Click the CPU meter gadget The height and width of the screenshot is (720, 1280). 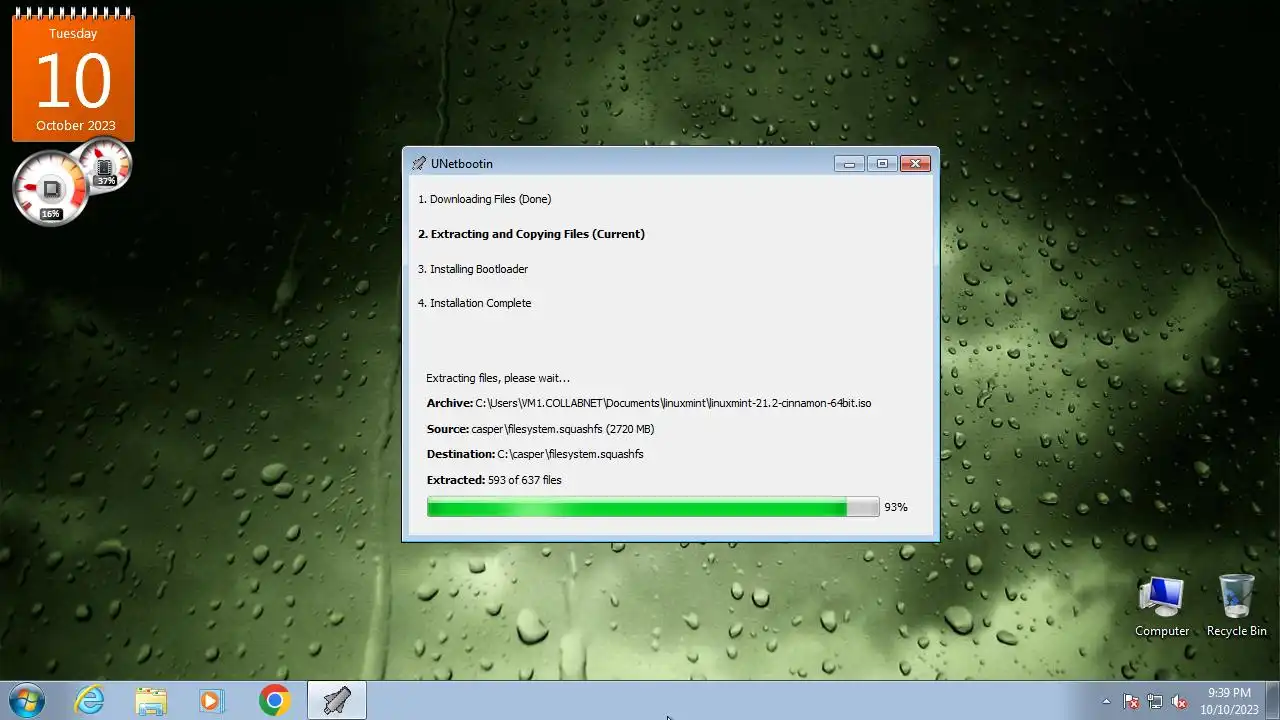point(50,188)
